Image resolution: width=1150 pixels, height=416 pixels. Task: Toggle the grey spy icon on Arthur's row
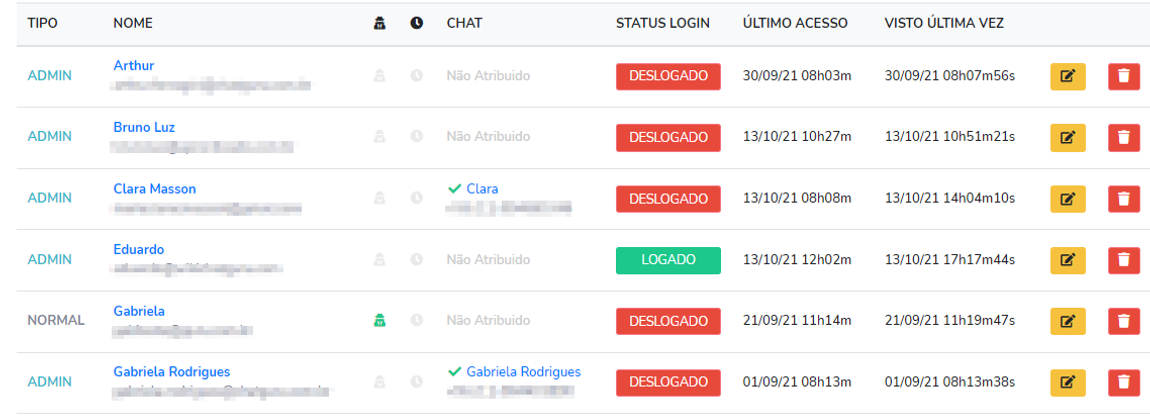379,76
